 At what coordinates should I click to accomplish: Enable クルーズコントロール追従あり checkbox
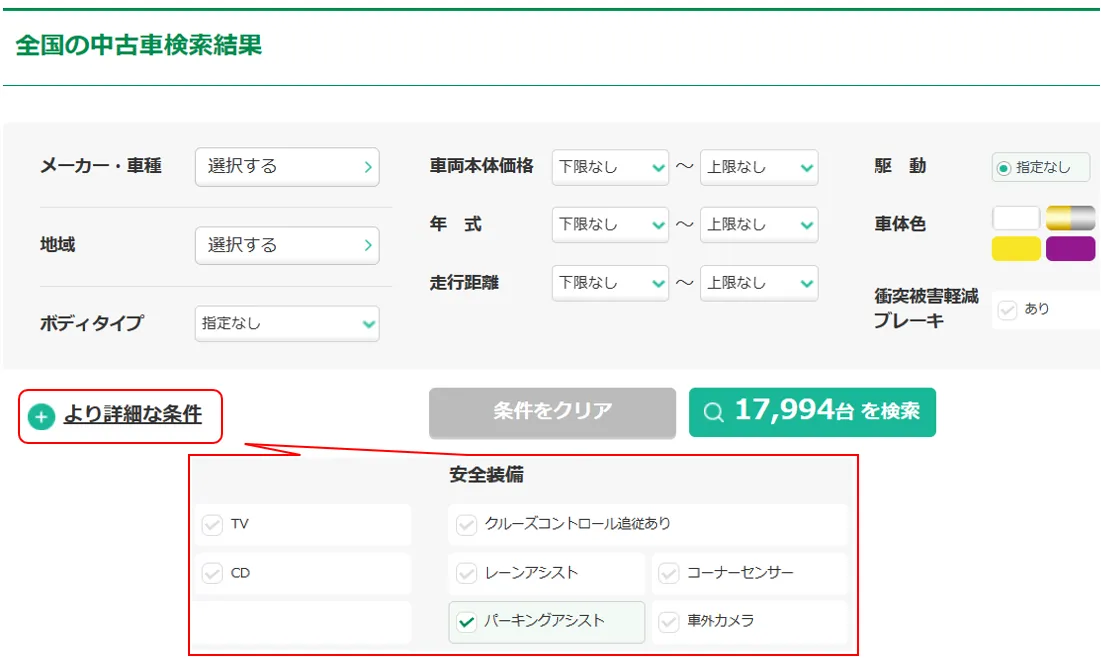tap(466, 524)
